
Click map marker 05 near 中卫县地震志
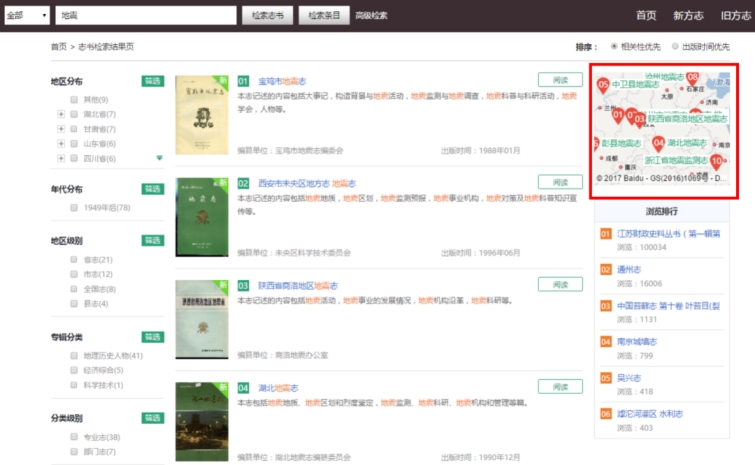[x=602, y=85]
